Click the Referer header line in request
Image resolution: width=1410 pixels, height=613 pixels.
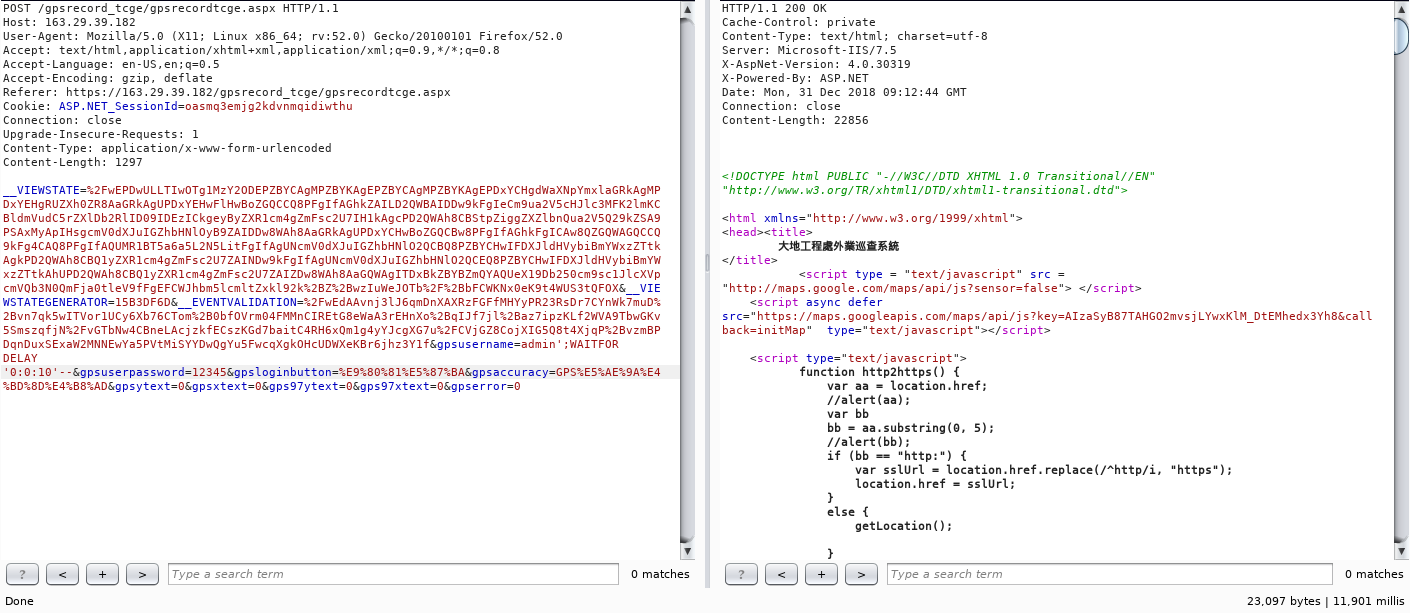tap(227, 92)
